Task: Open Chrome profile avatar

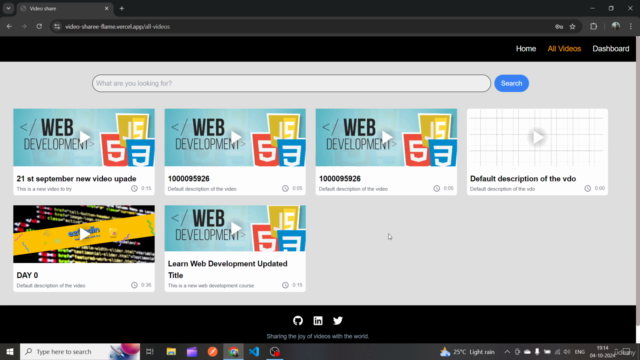Action: pyautogui.click(x=616, y=27)
